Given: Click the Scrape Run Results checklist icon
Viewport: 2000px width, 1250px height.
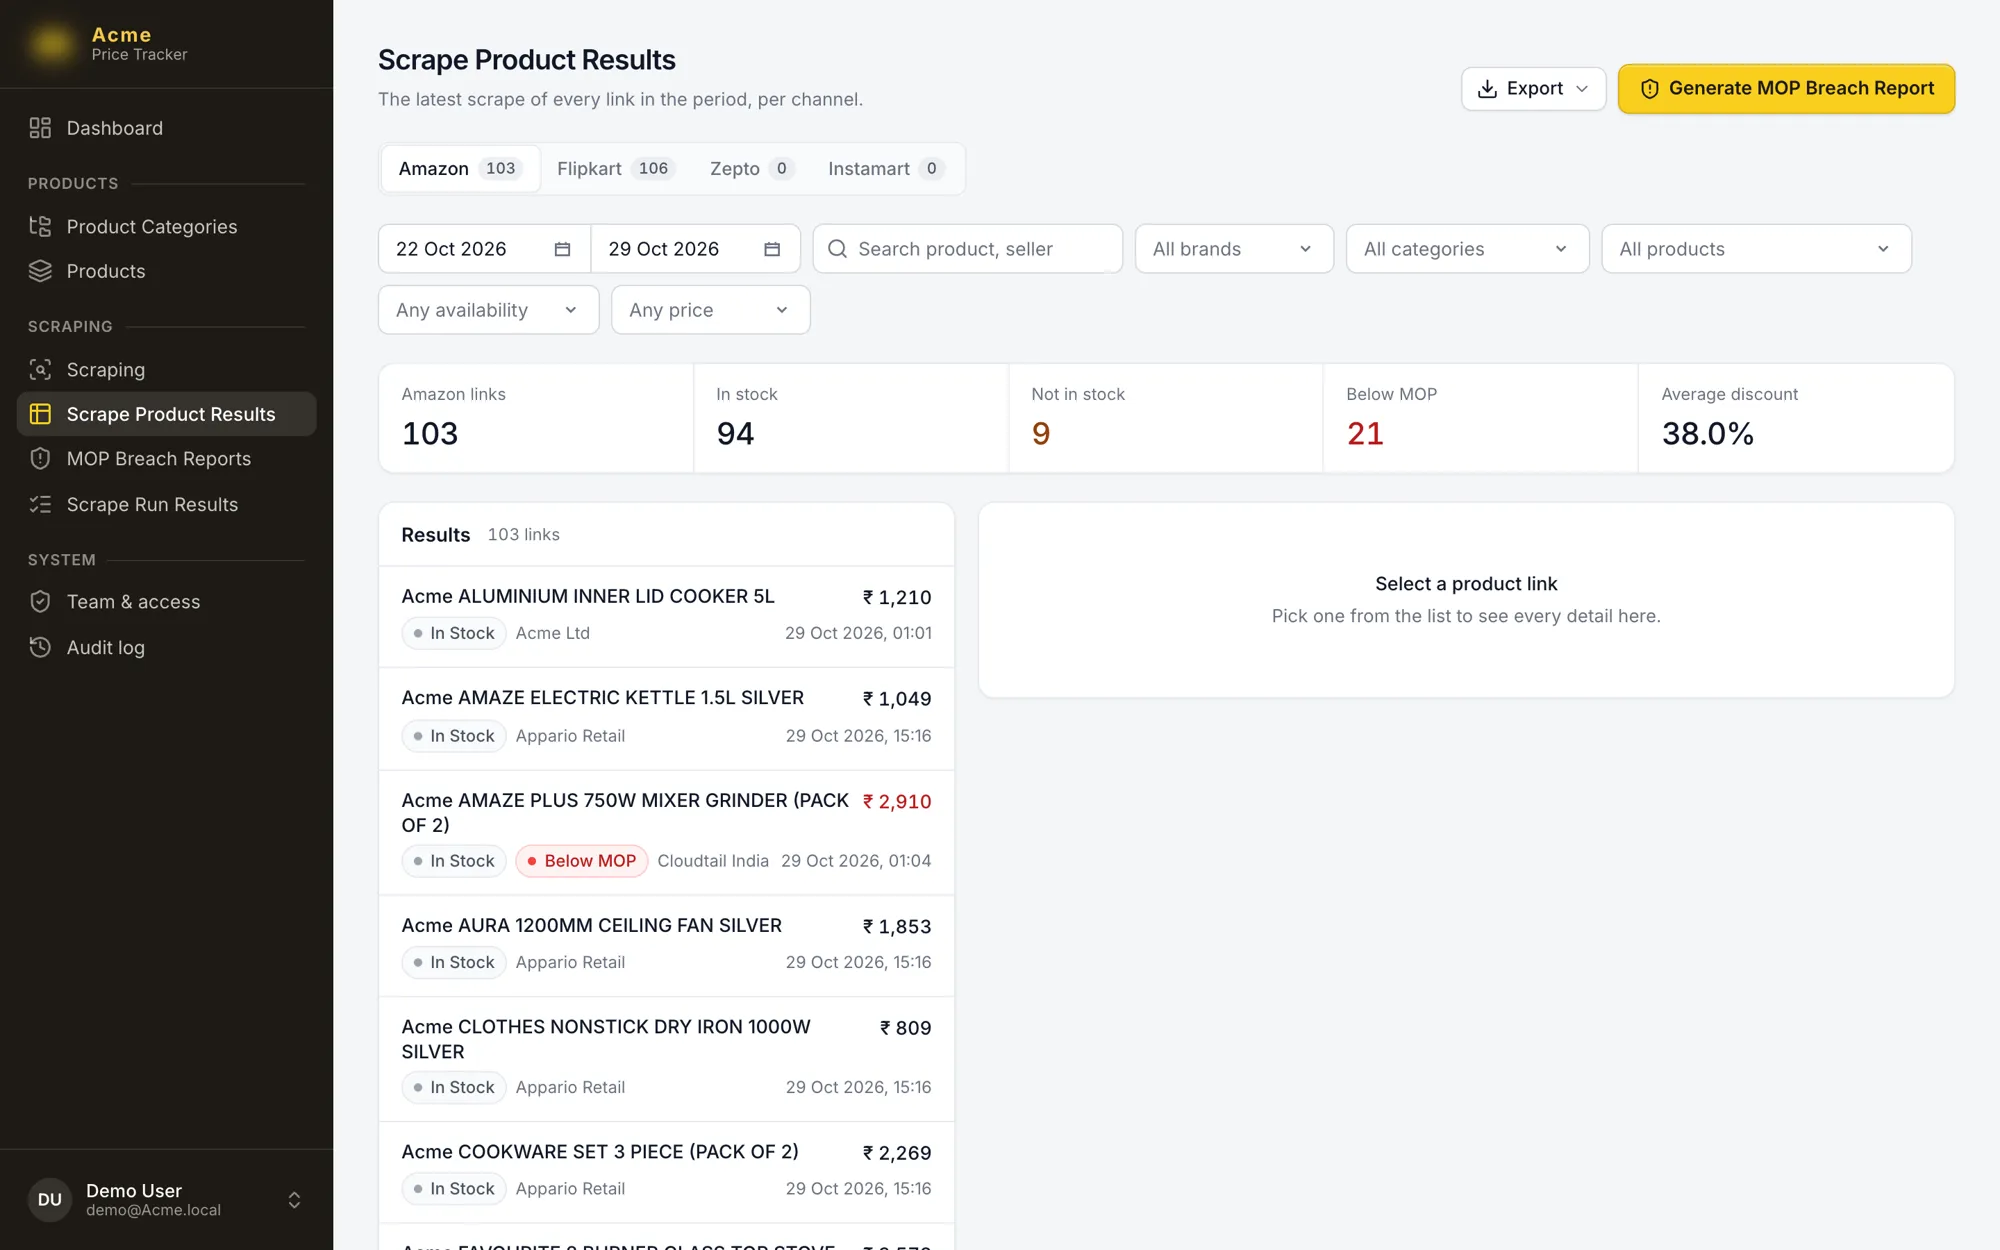Looking at the screenshot, I should [40, 504].
